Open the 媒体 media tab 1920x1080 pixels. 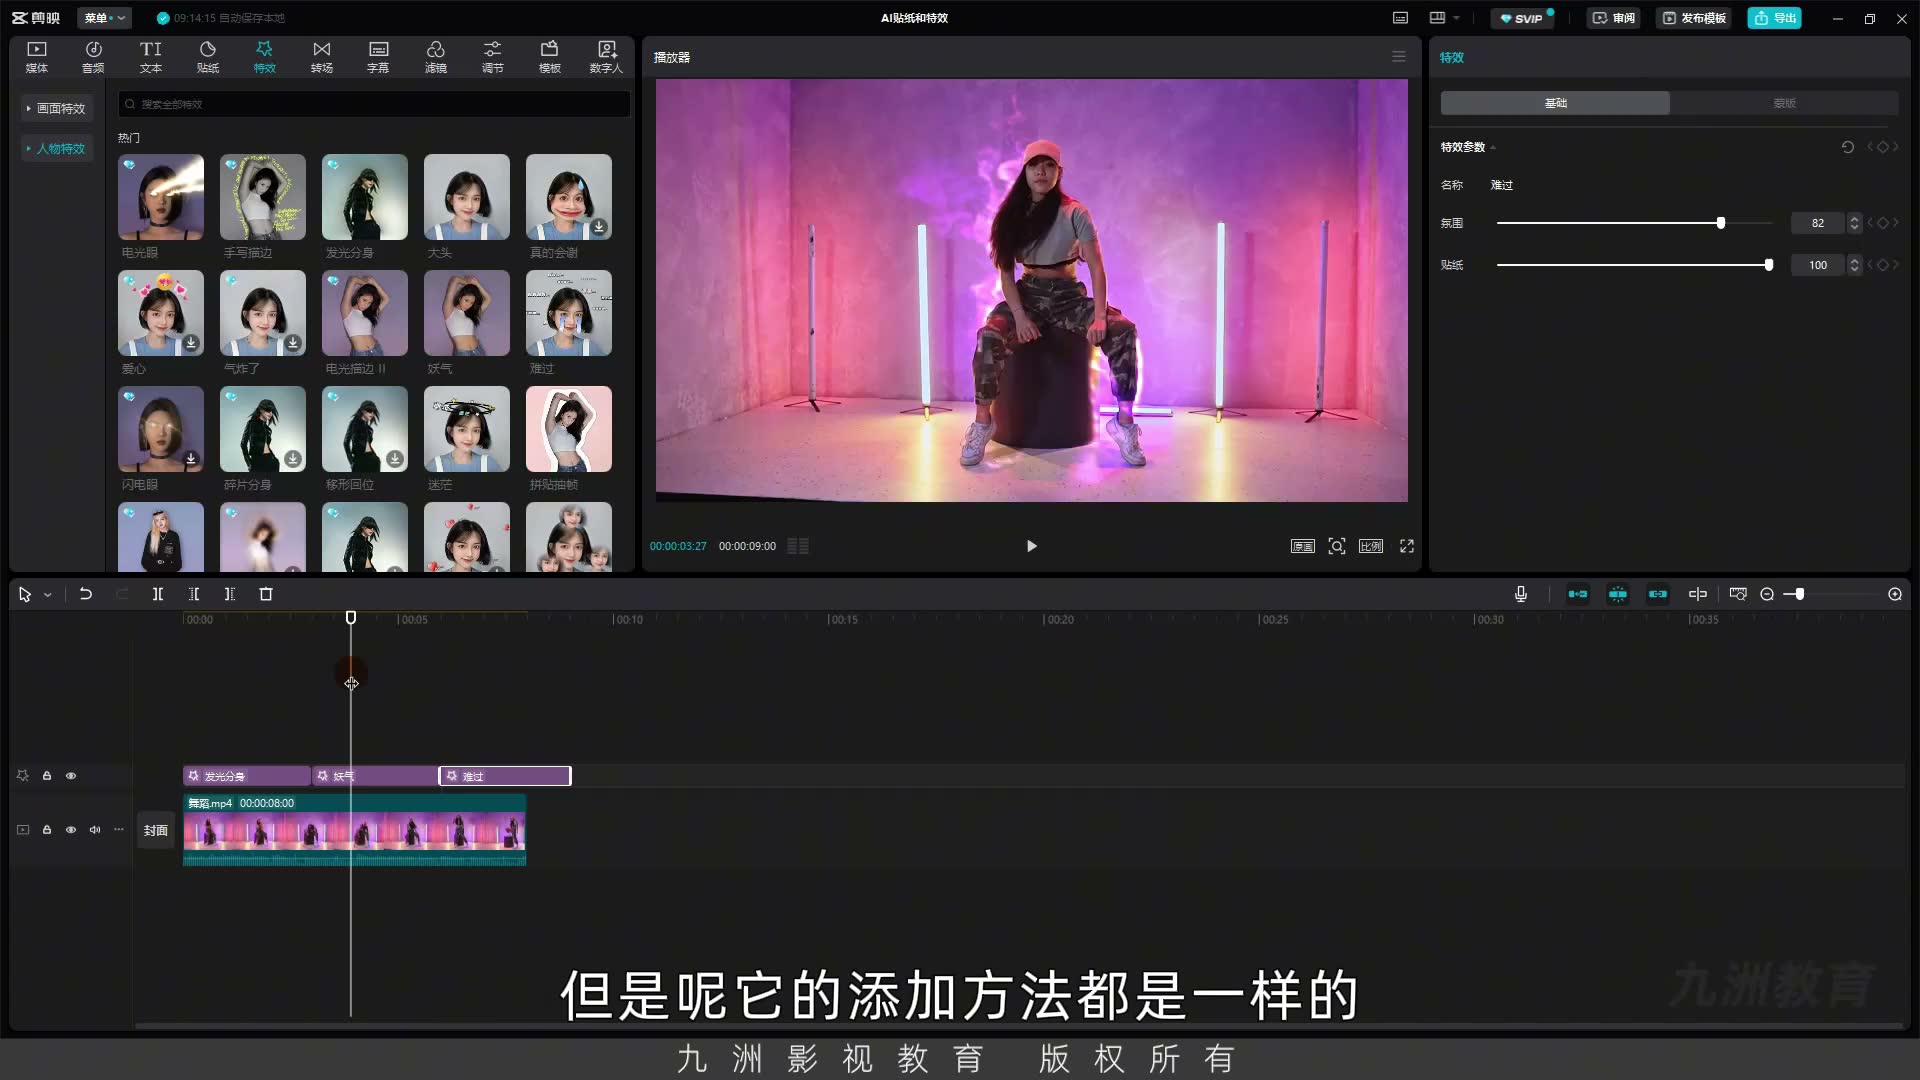tap(37, 57)
